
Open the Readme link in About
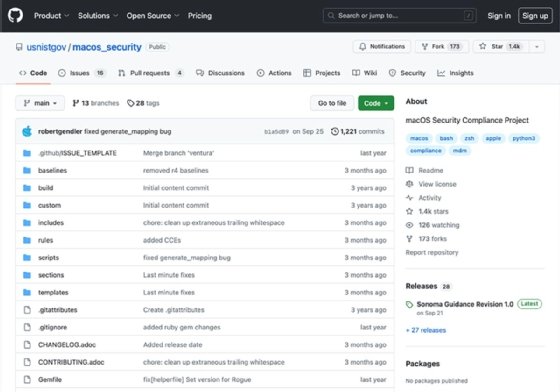click(425, 171)
